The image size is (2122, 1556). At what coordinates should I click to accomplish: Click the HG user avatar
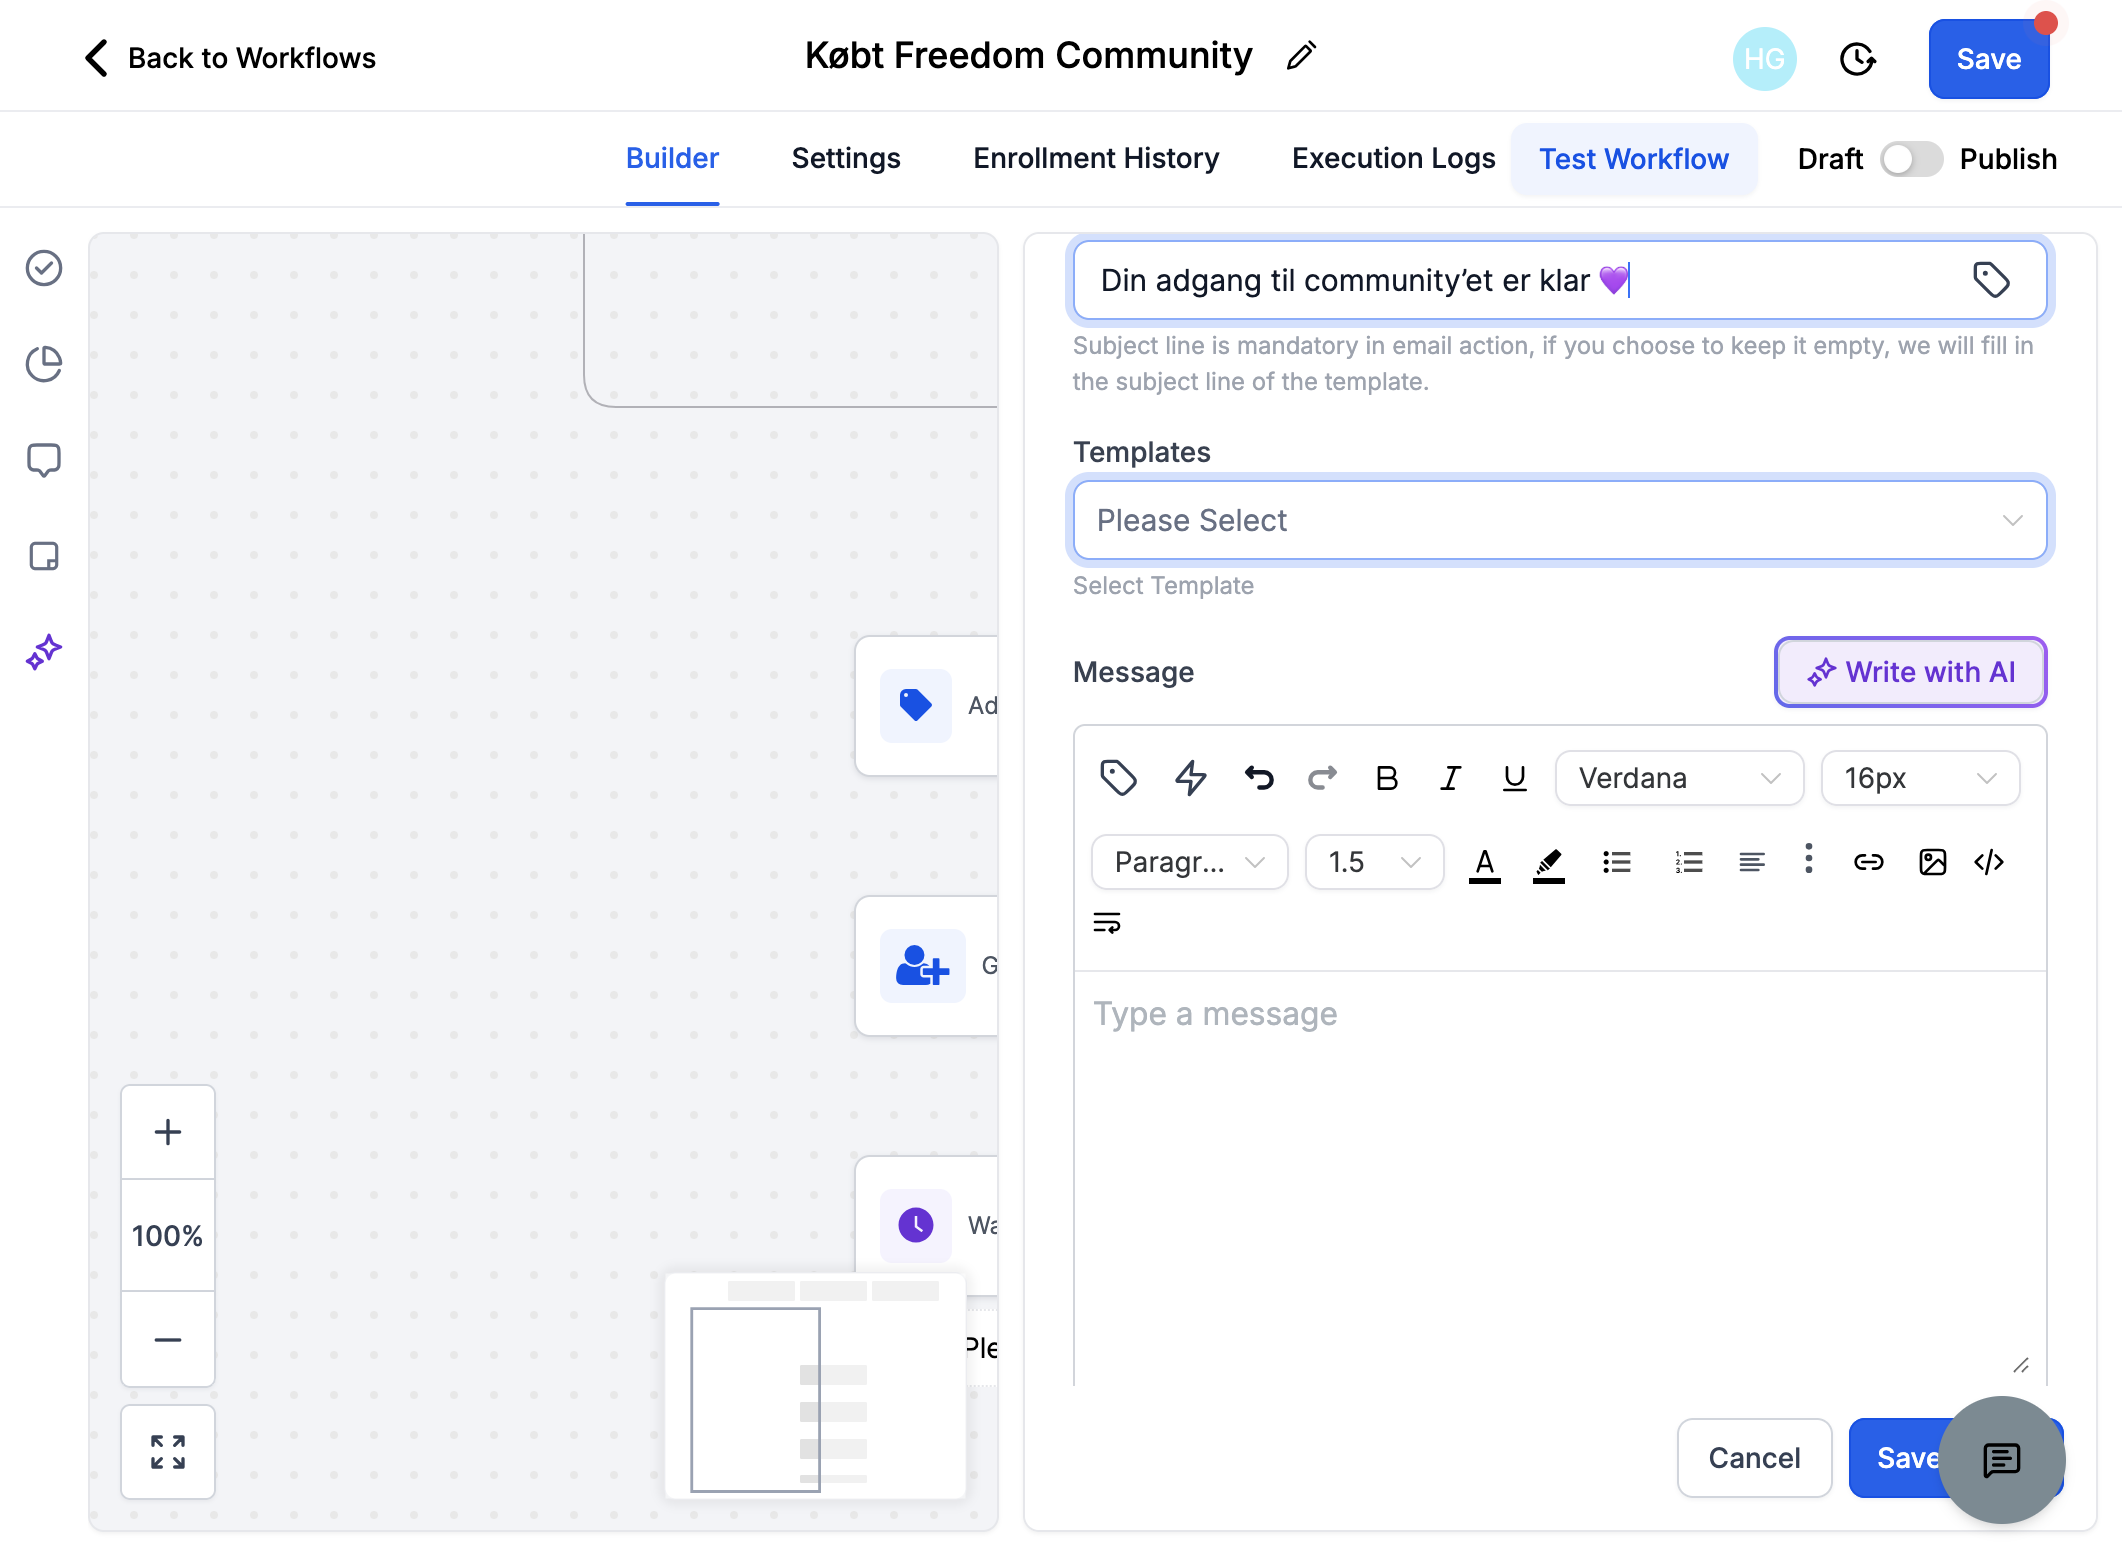click(1764, 59)
